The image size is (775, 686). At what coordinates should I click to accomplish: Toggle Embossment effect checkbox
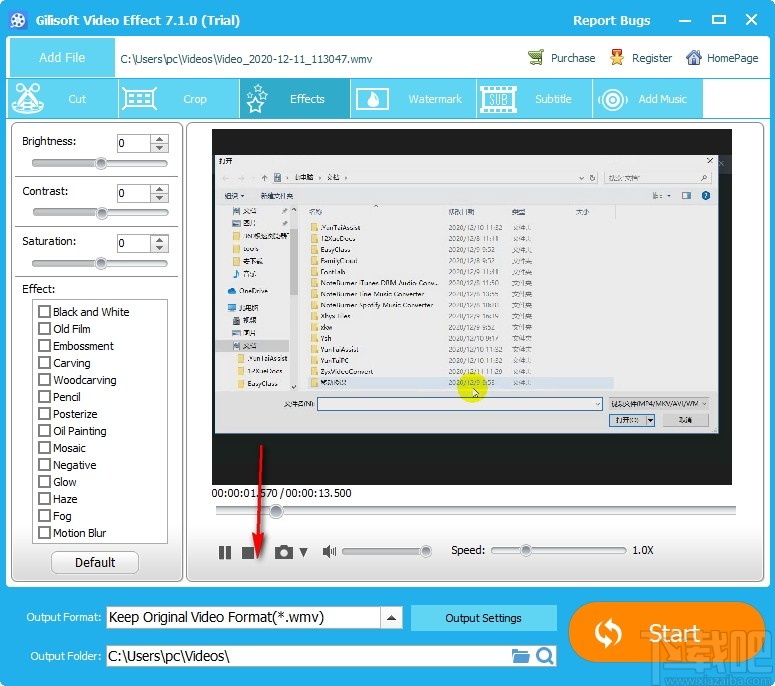click(x=44, y=345)
